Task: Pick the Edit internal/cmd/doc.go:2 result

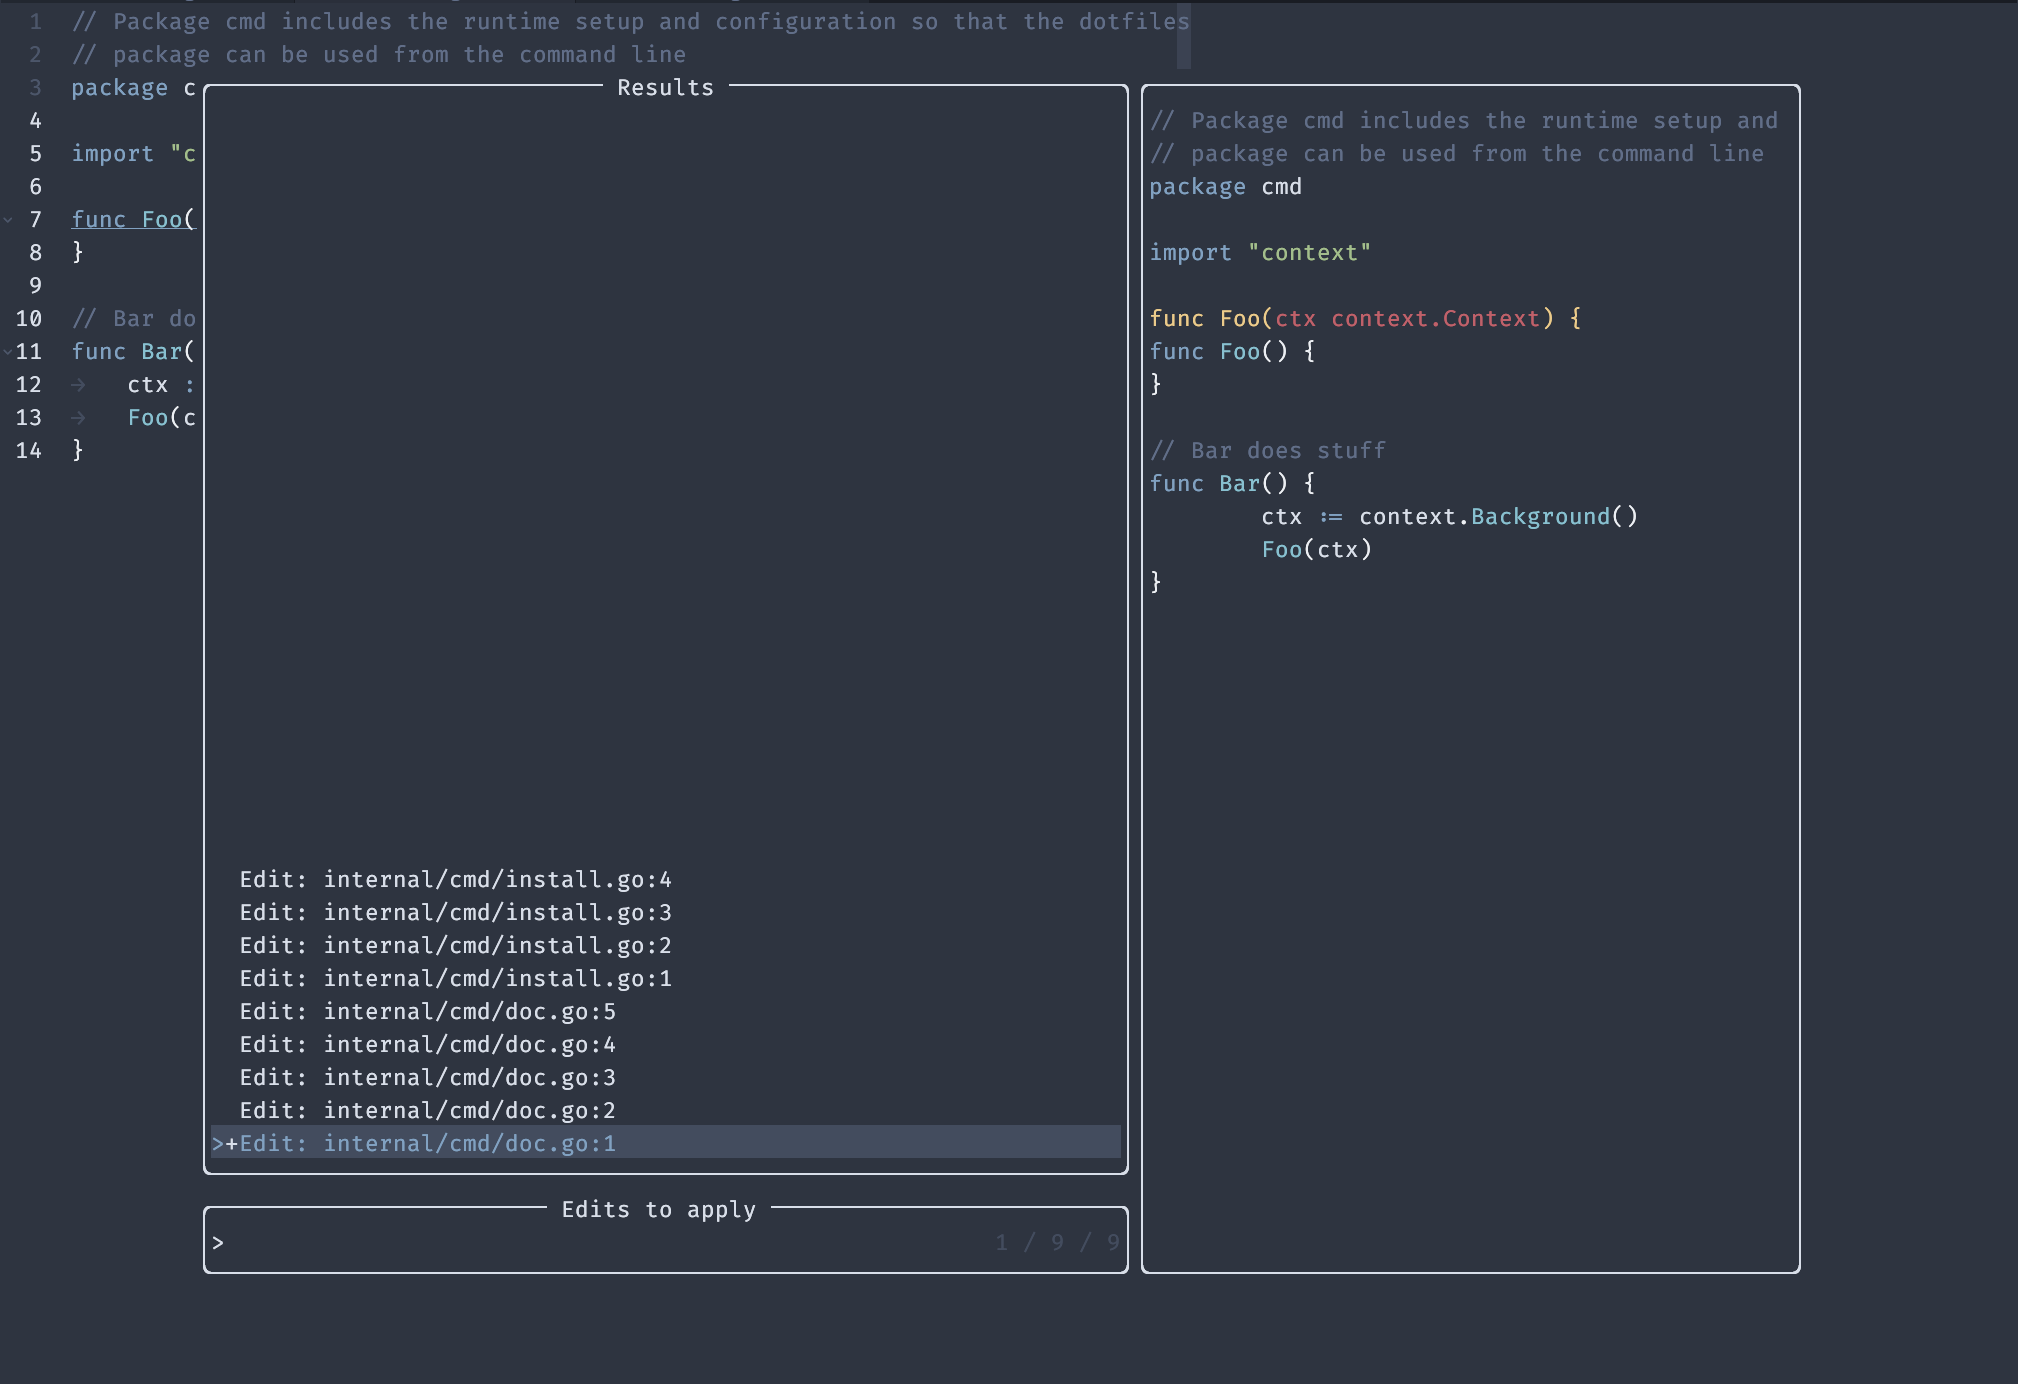Action: click(x=427, y=1110)
